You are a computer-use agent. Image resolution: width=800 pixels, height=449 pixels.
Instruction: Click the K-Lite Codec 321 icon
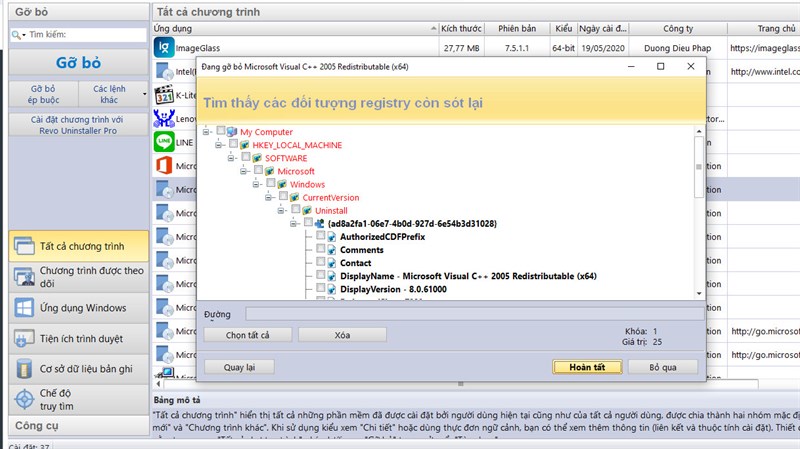point(164,95)
